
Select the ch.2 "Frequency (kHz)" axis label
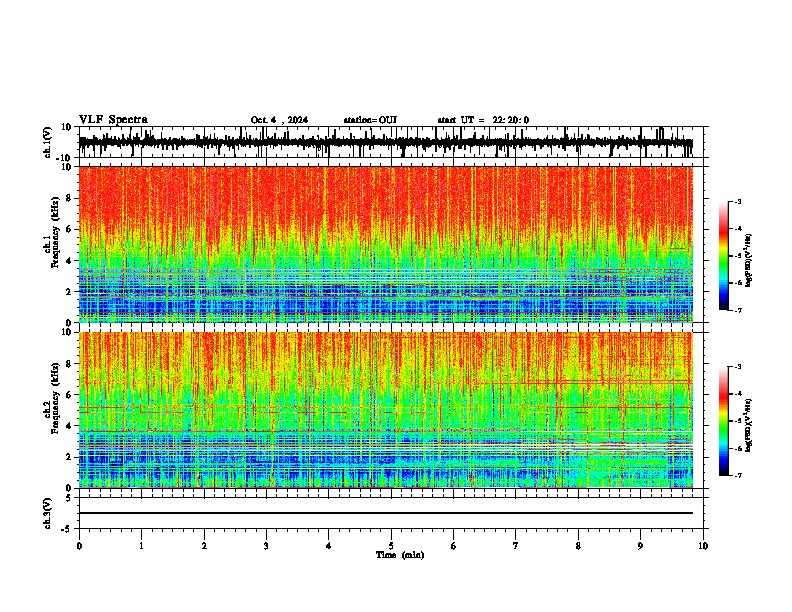tap(55, 398)
